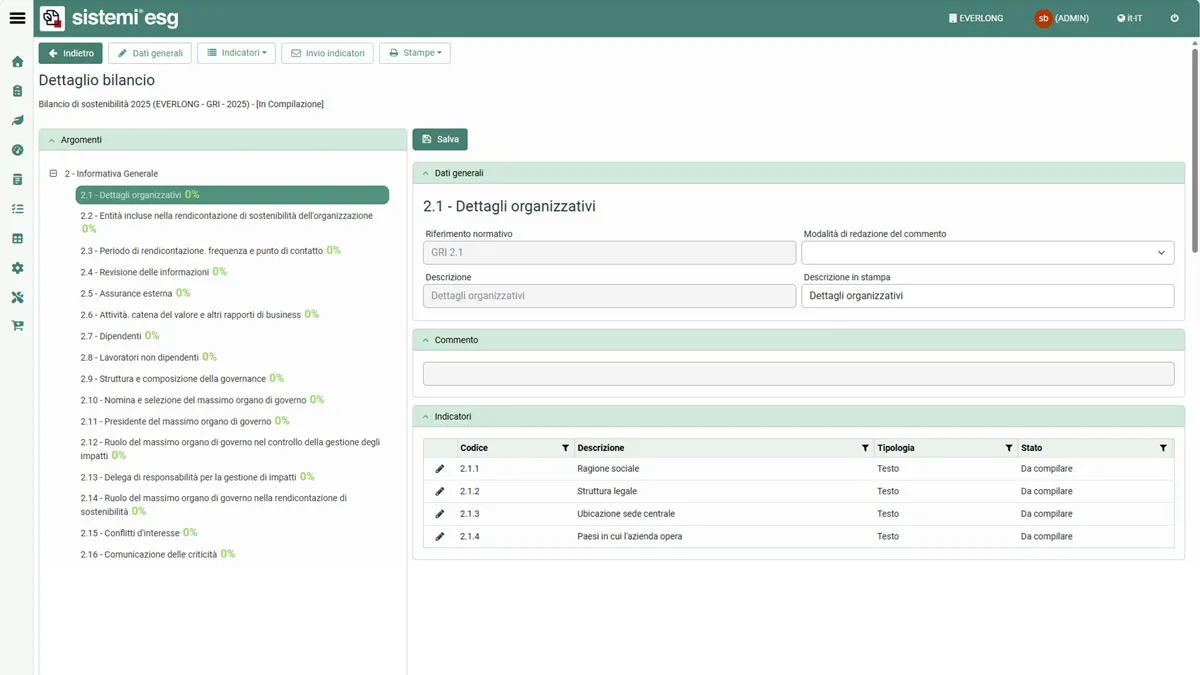Collapse the 2 - Informativa Generale tree node
The height and width of the screenshot is (675, 1200).
pos(54,174)
